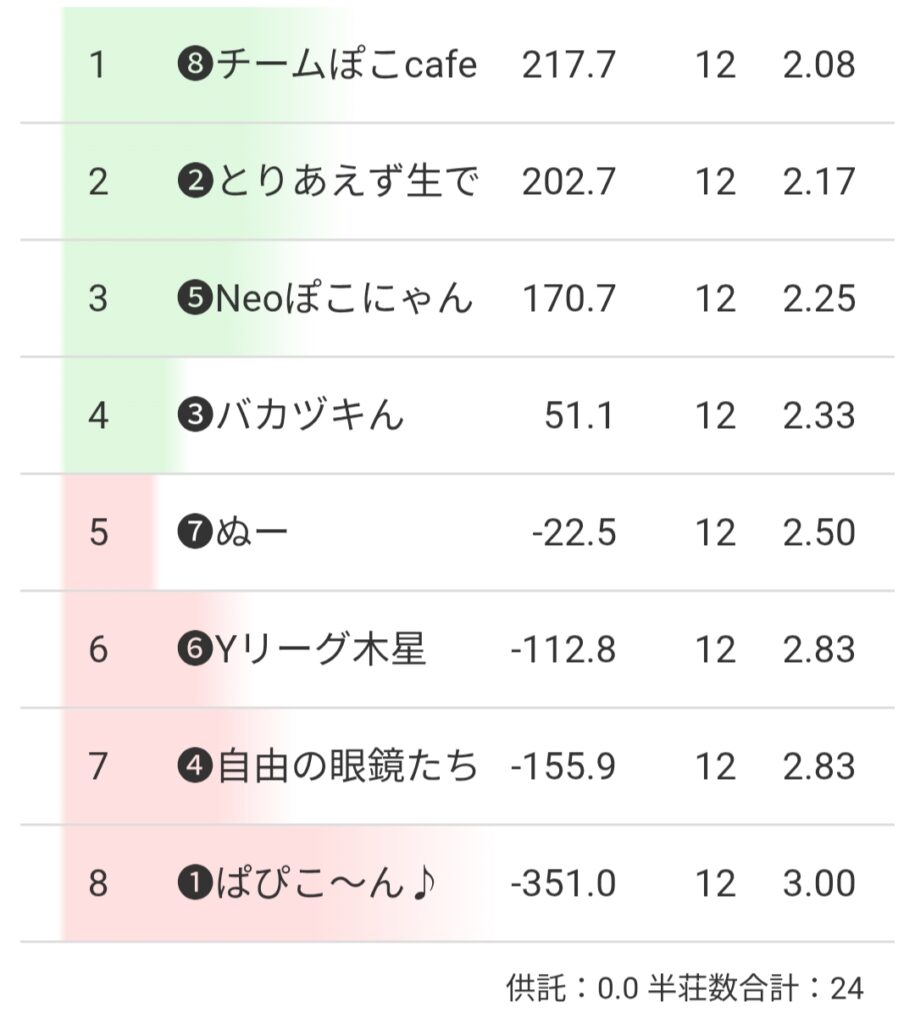Click the circled 2 icon beside とりあえず生で
This screenshot has height=1024, width=915.
[x=194, y=182]
